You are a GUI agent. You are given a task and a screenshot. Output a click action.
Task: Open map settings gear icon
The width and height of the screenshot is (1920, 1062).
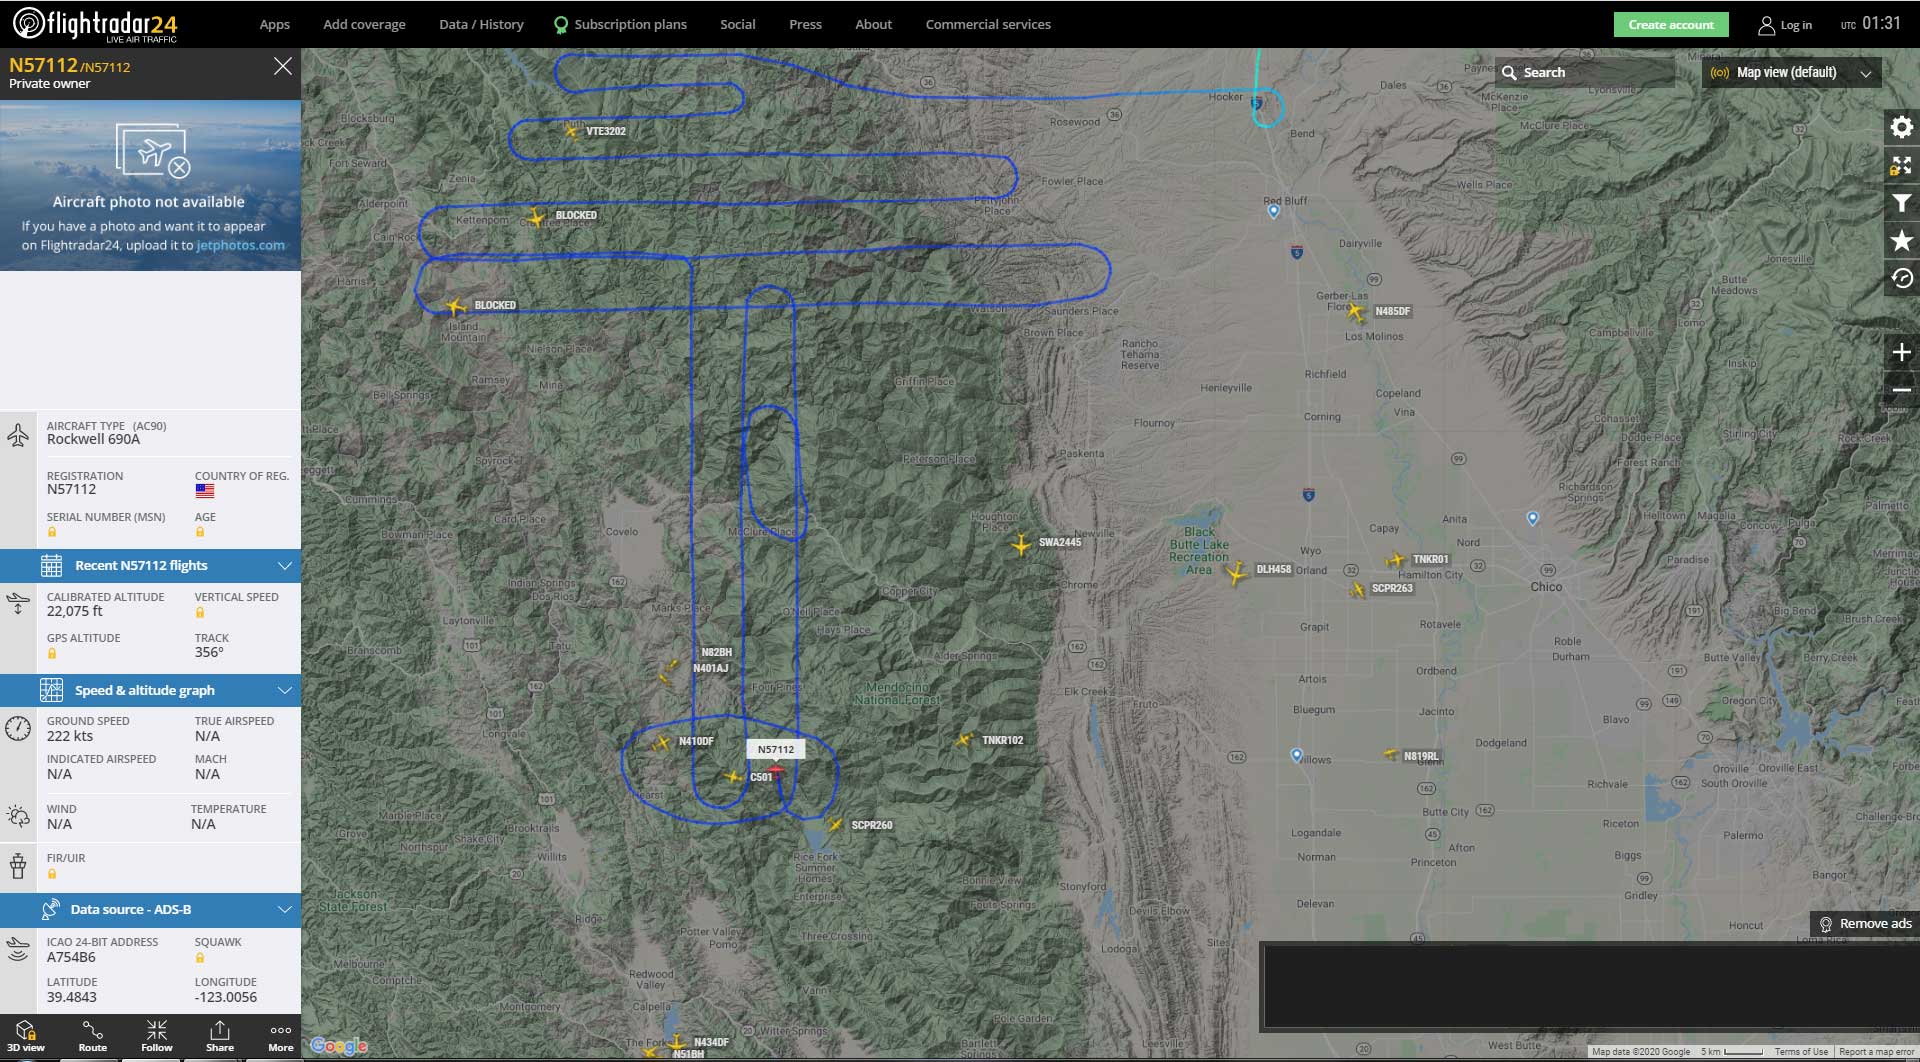point(1901,127)
